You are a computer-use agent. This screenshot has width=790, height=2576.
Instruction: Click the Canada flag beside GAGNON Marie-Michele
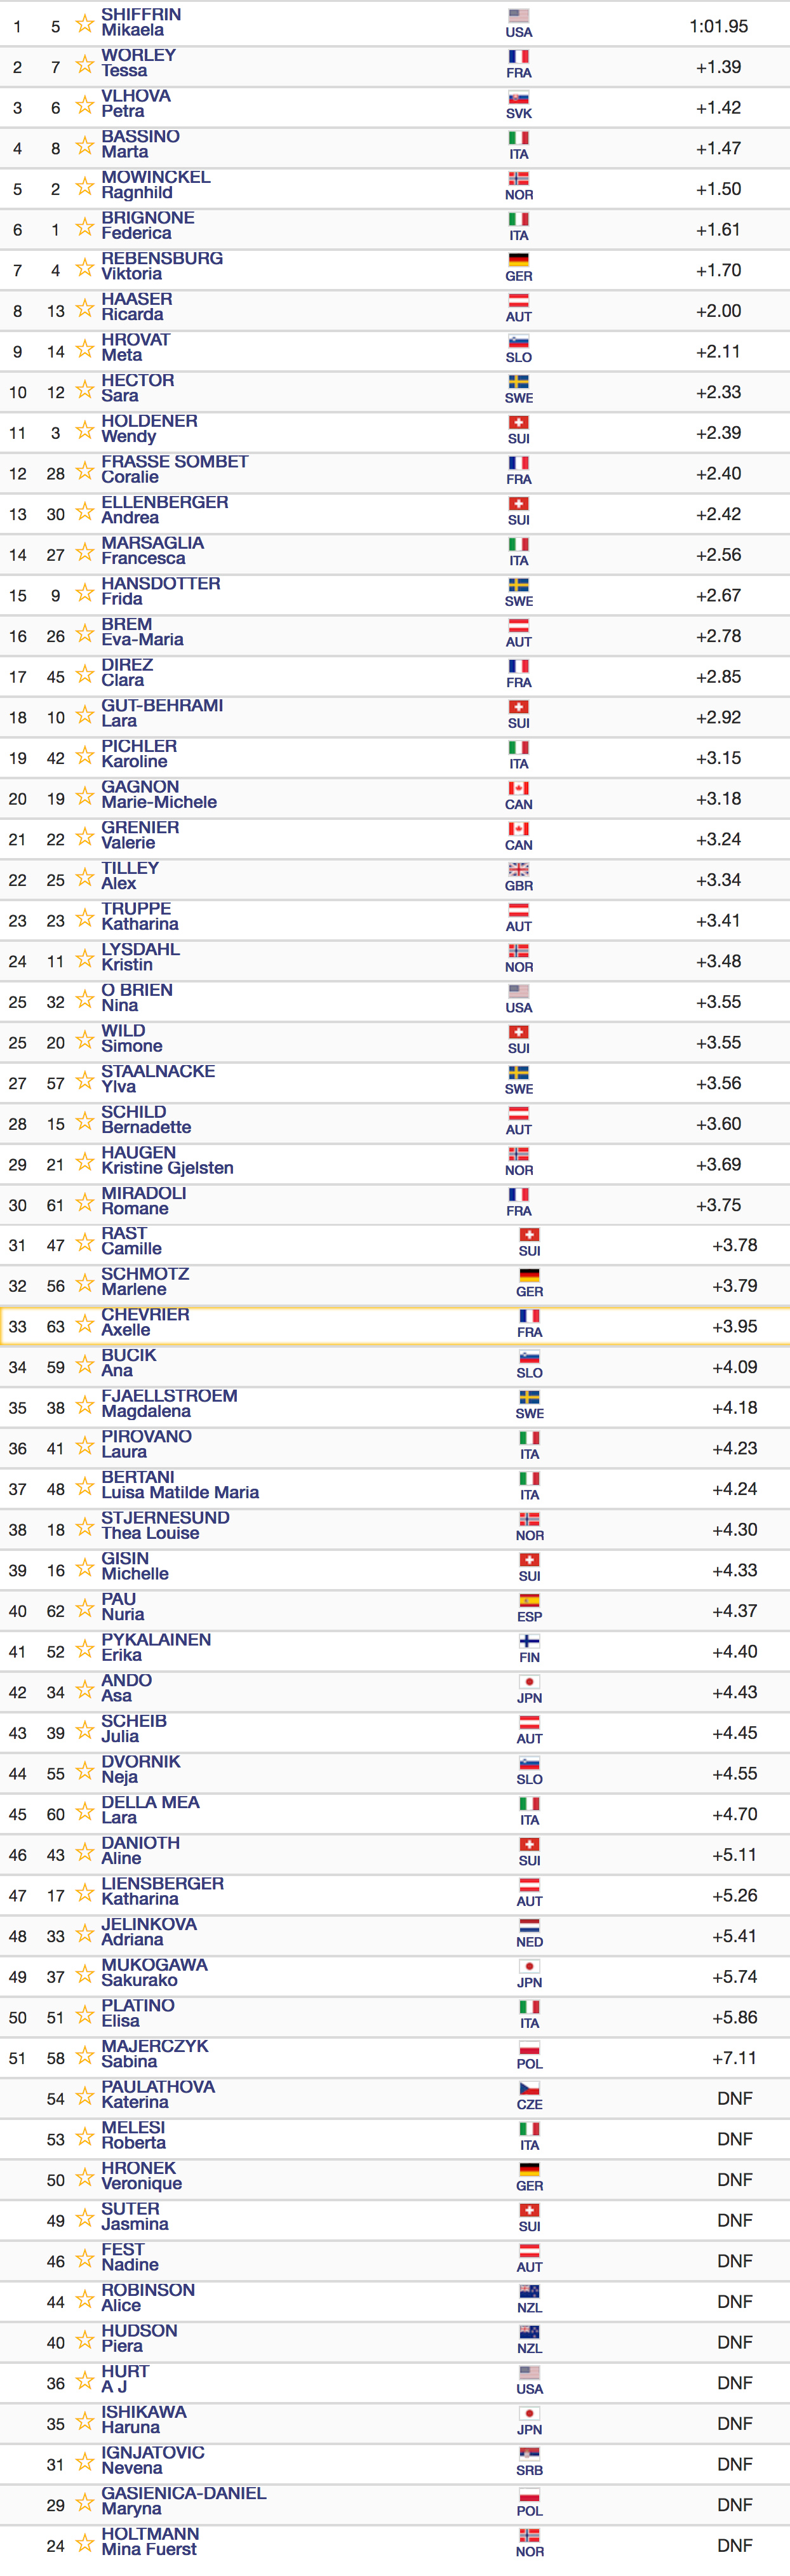pos(518,788)
